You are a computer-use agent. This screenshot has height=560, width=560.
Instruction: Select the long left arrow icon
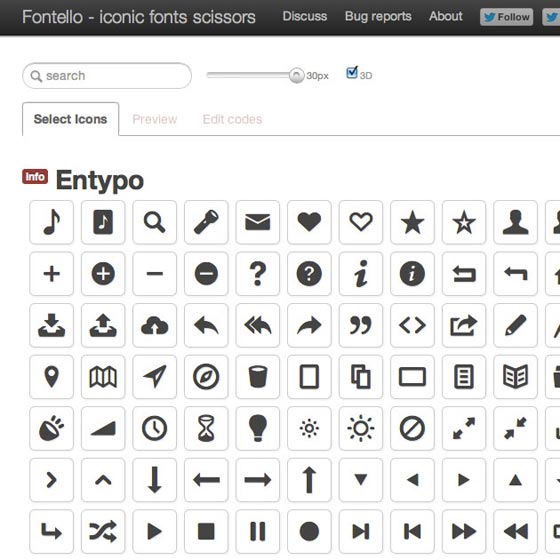[206, 480]
